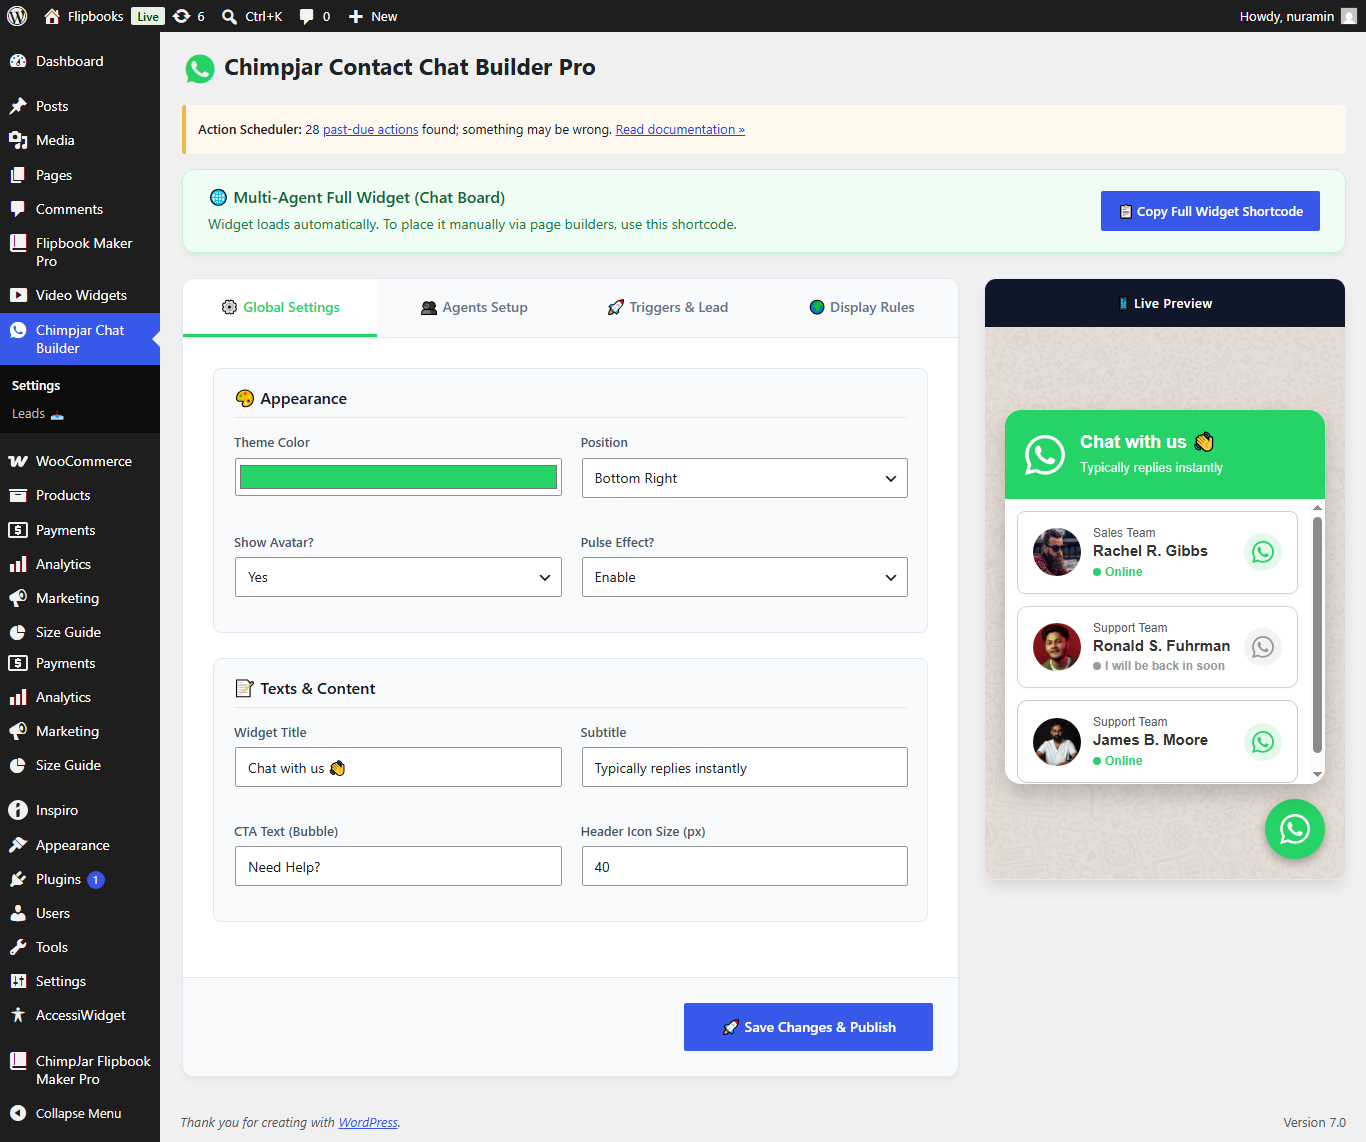Open Chimpjar Chat Builder menu
Screen dimensions: 1366x1142
80,339
